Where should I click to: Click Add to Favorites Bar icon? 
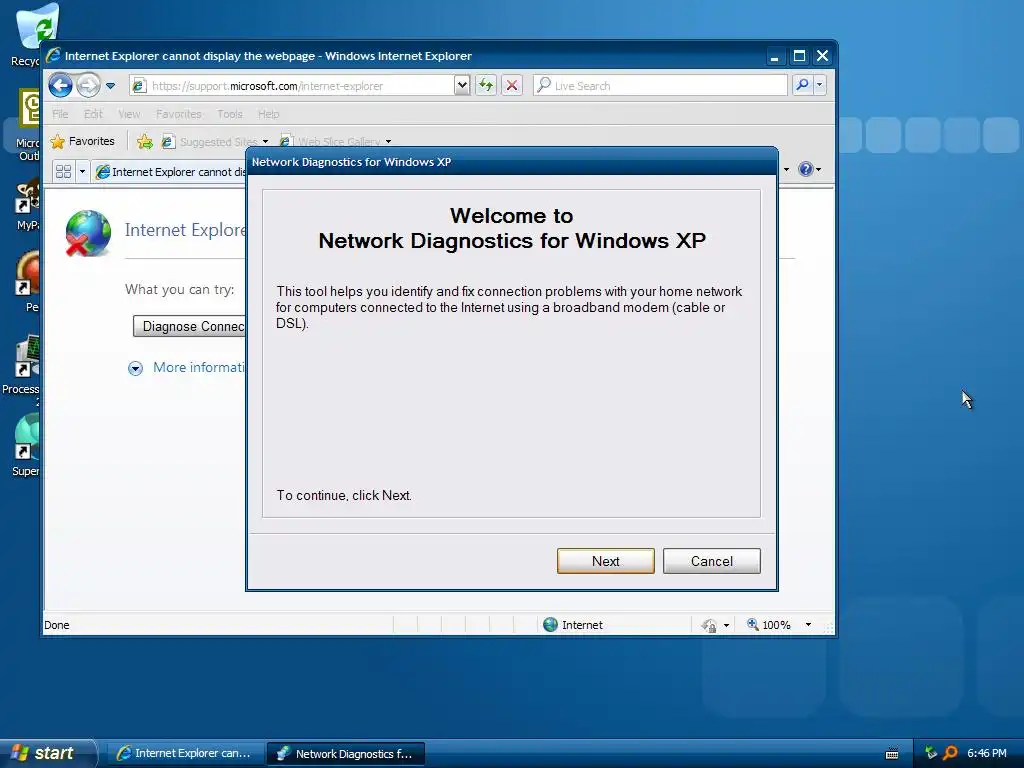point(145,142)
